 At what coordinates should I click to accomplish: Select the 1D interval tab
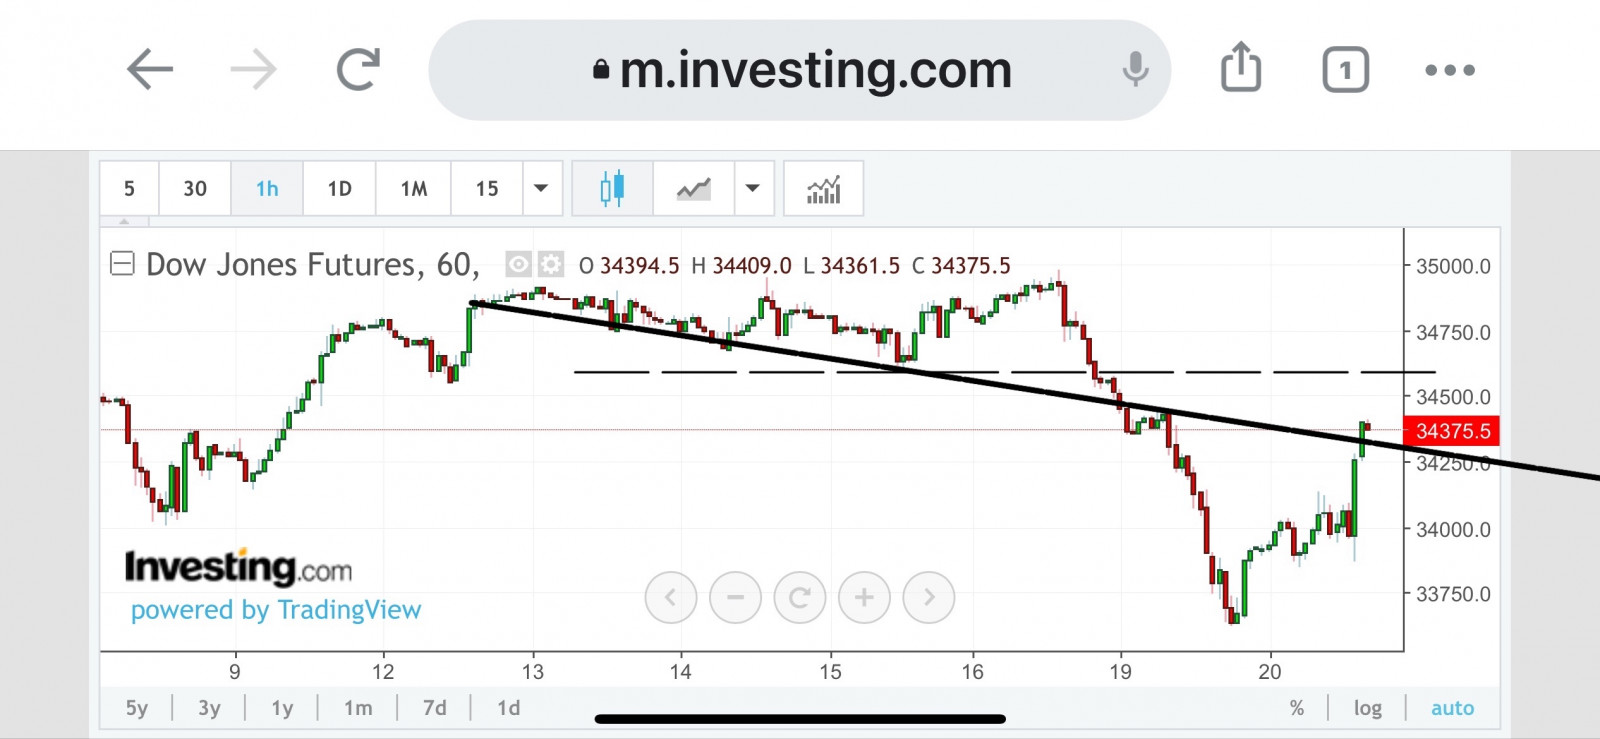point(339,188)
